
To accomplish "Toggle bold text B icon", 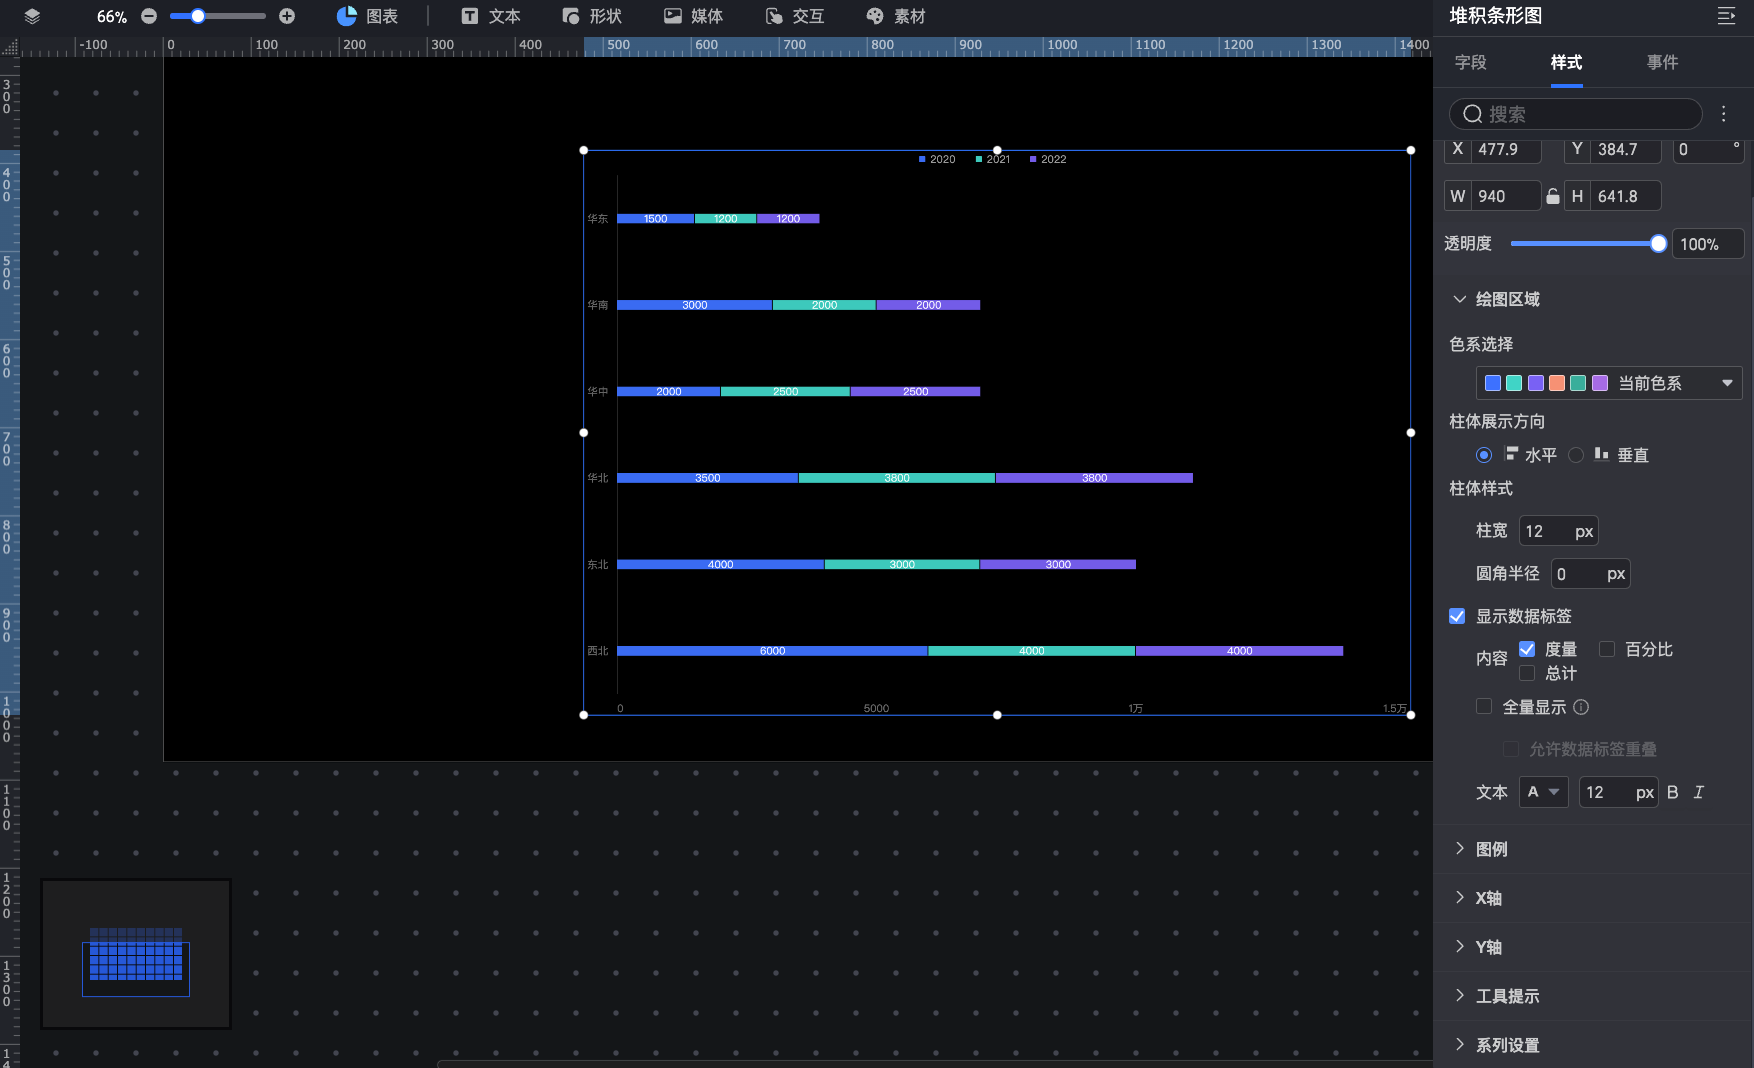I will tap(1673, 792).
